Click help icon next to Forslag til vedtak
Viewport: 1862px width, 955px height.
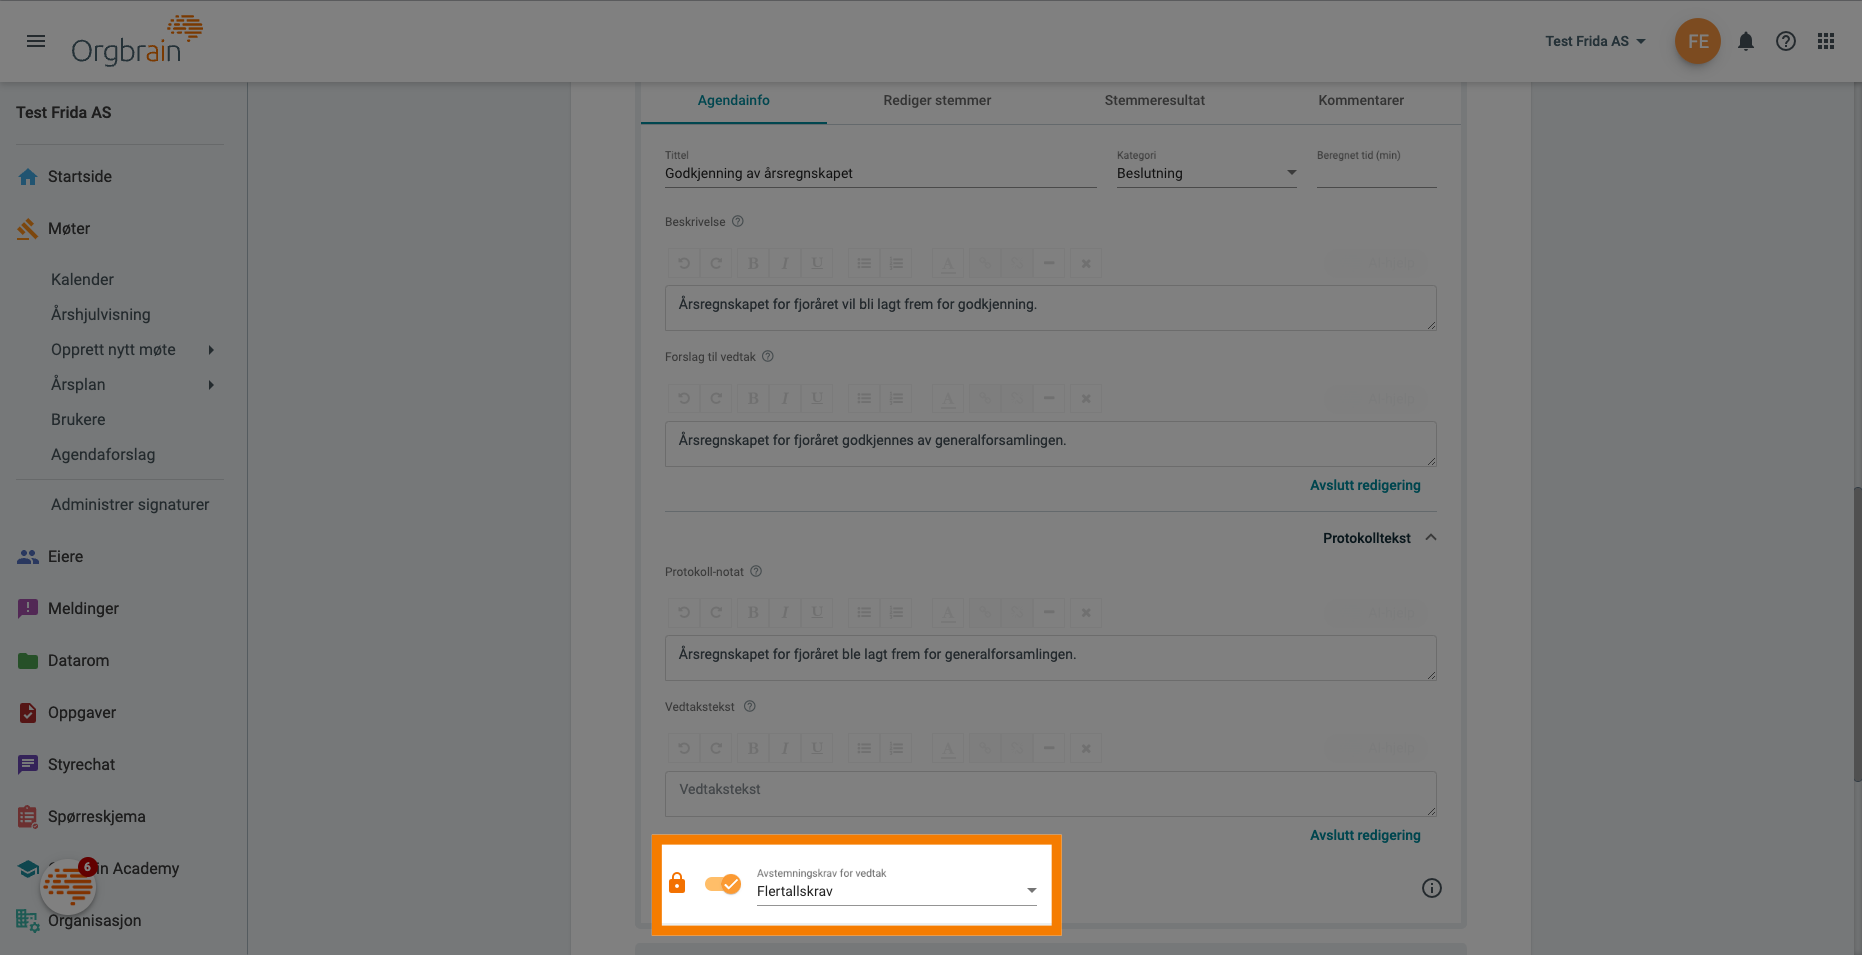point(768,356)
